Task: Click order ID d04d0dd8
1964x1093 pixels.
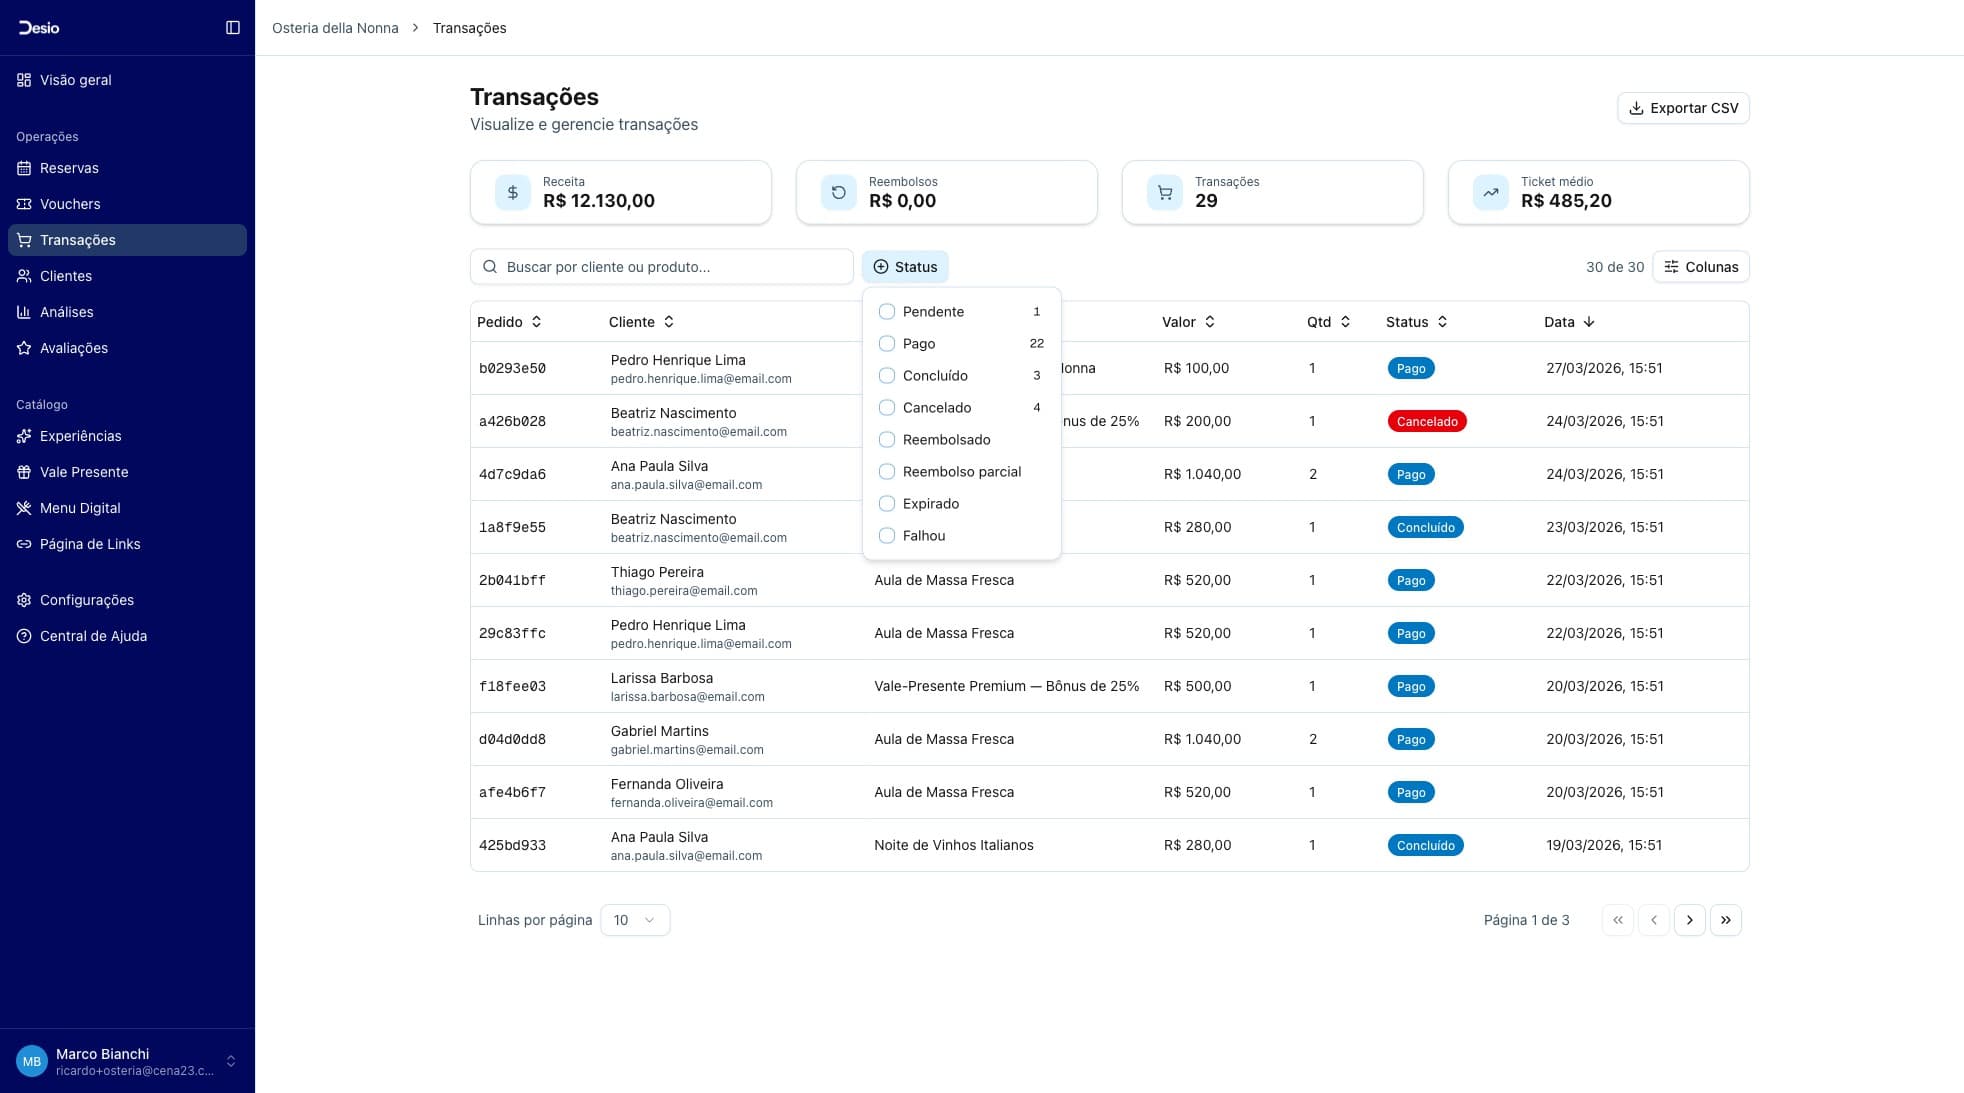Action: [x=512, y=739]
